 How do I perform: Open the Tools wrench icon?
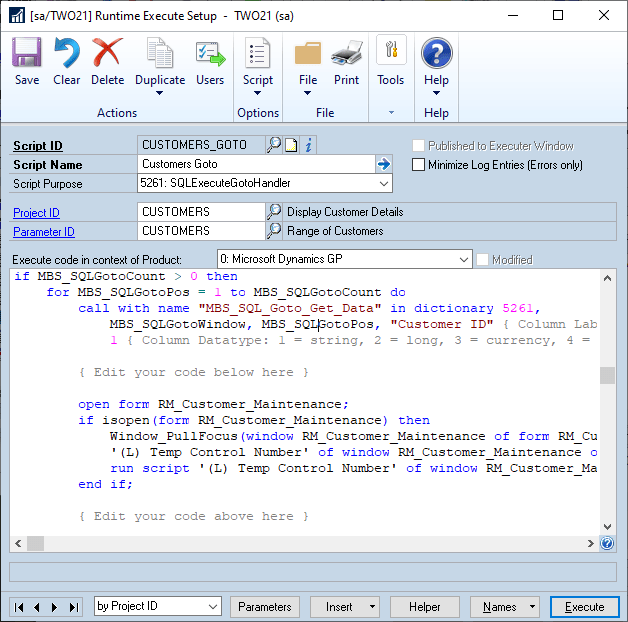click(x=391, y=50)
